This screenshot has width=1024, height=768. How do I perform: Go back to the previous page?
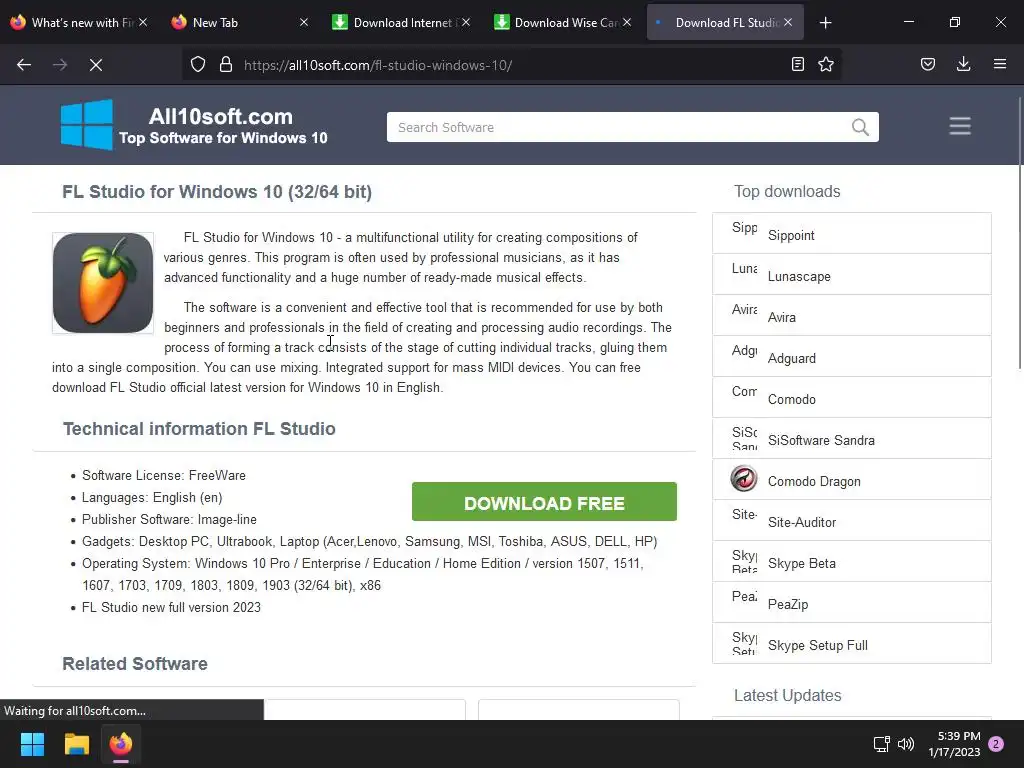coord(24,65)
